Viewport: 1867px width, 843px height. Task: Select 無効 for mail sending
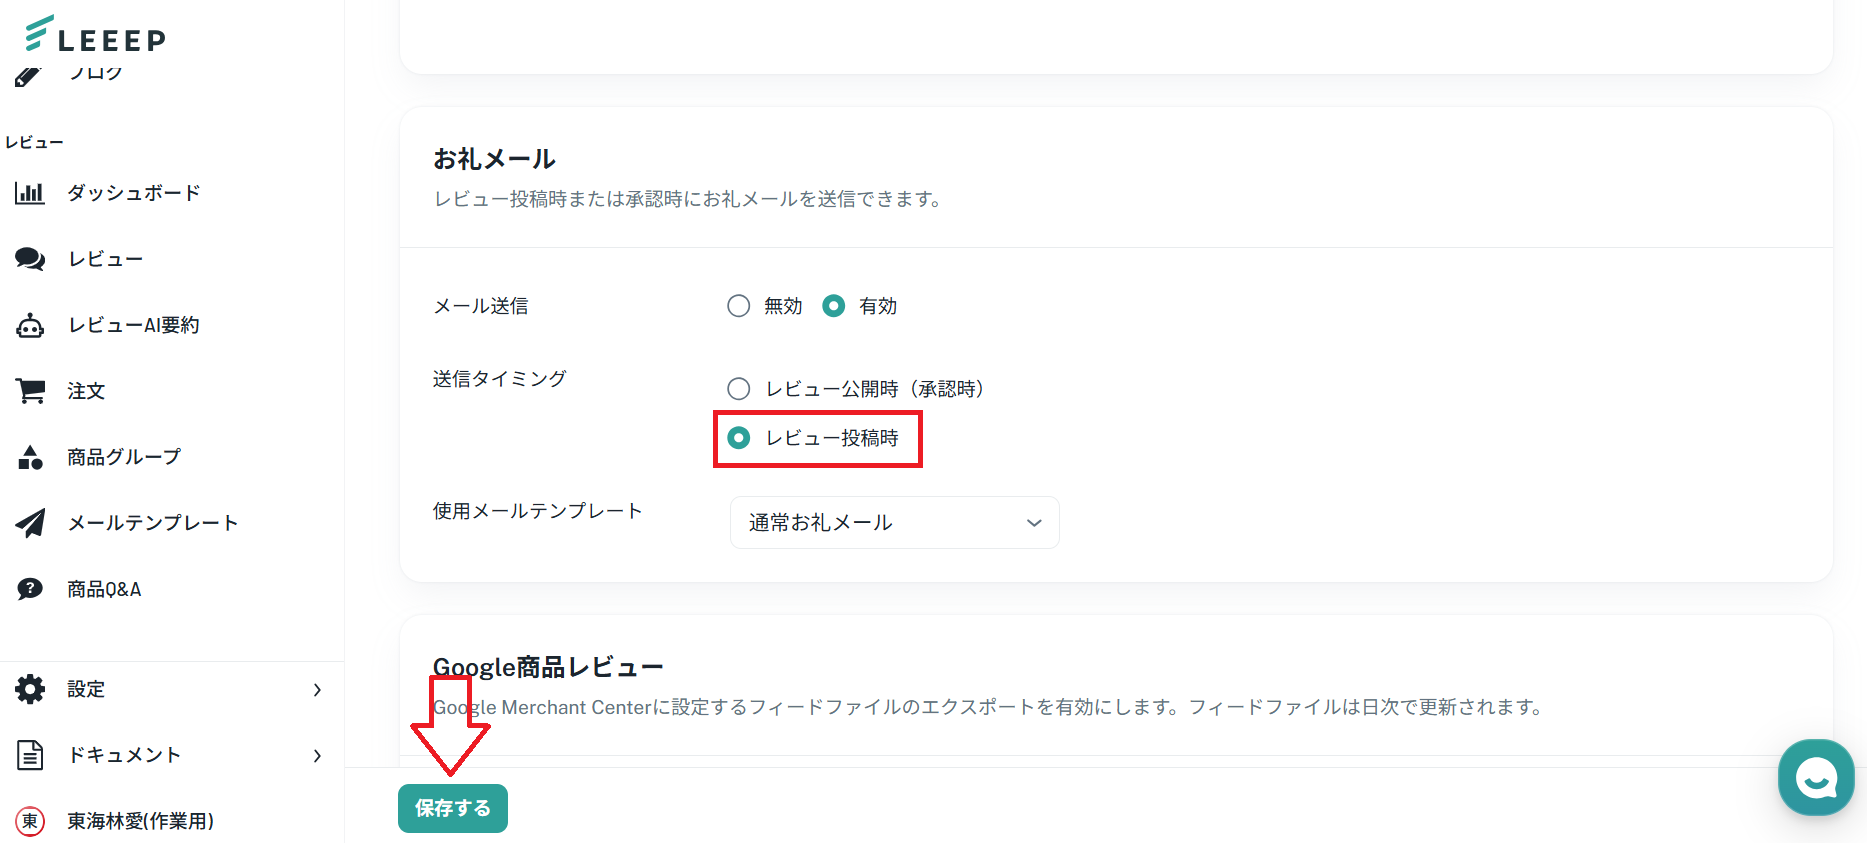point(739,306)
